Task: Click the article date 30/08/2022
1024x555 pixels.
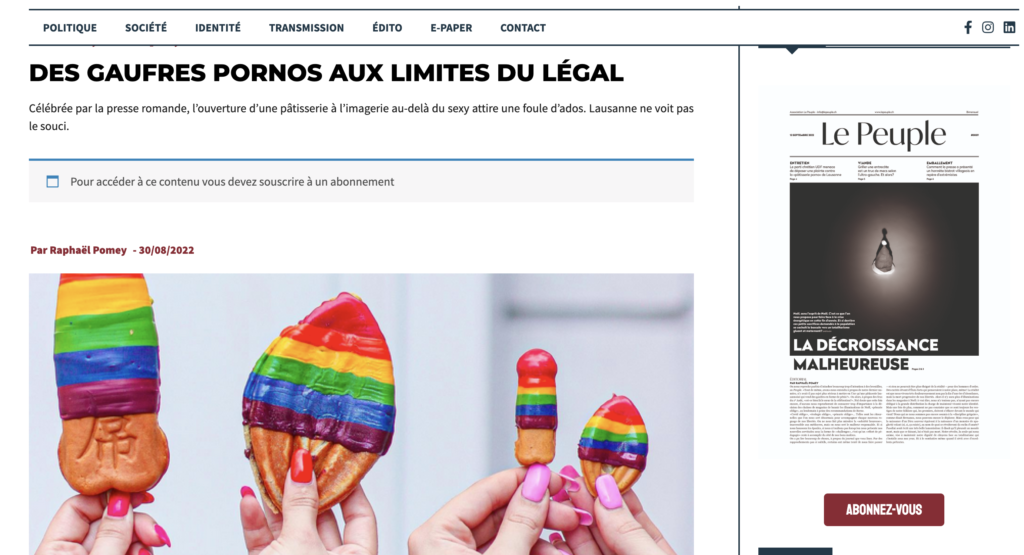Action: (x=166, y=250)
